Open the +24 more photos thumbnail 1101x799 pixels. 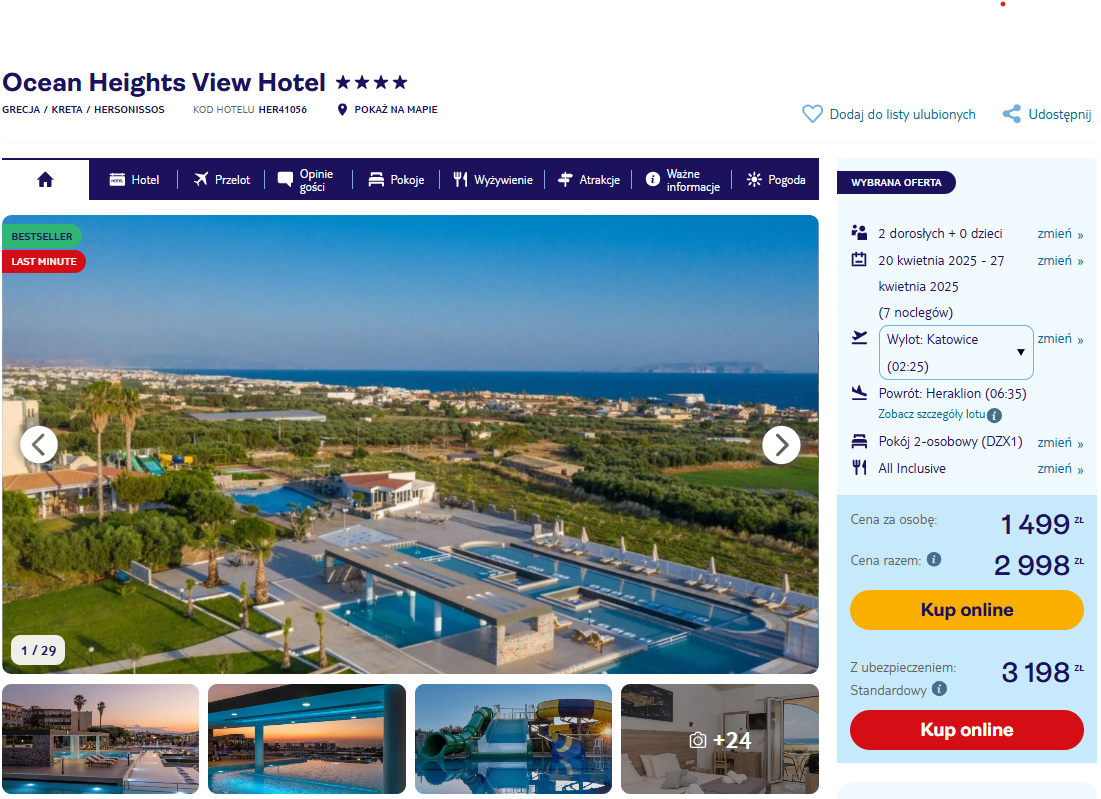720,739
